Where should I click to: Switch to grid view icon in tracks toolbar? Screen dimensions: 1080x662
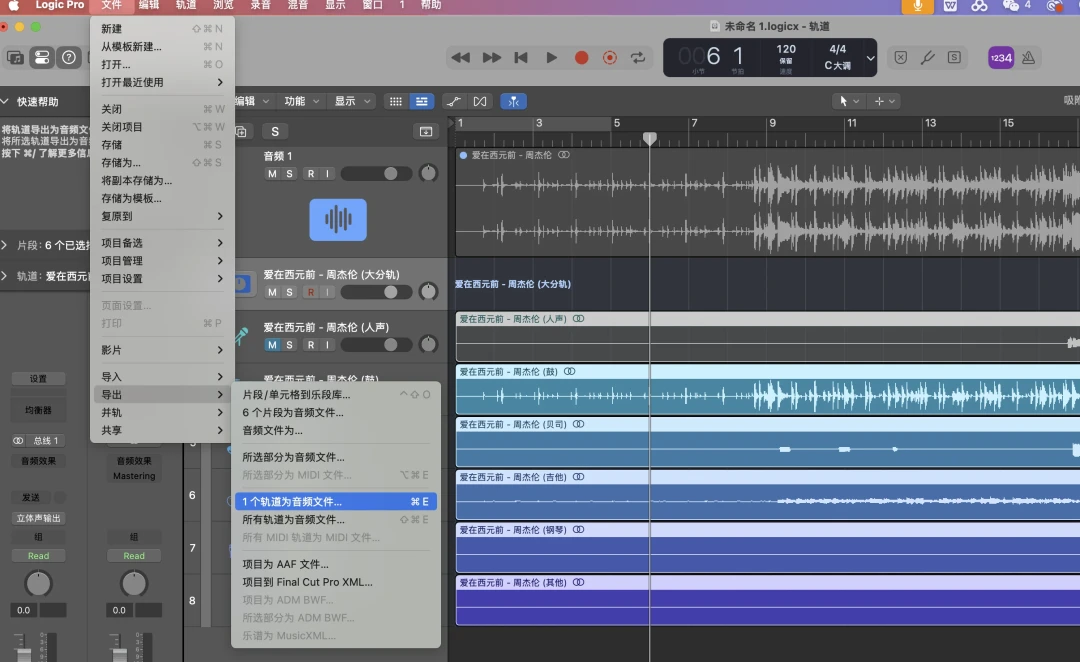coord(395,101)
